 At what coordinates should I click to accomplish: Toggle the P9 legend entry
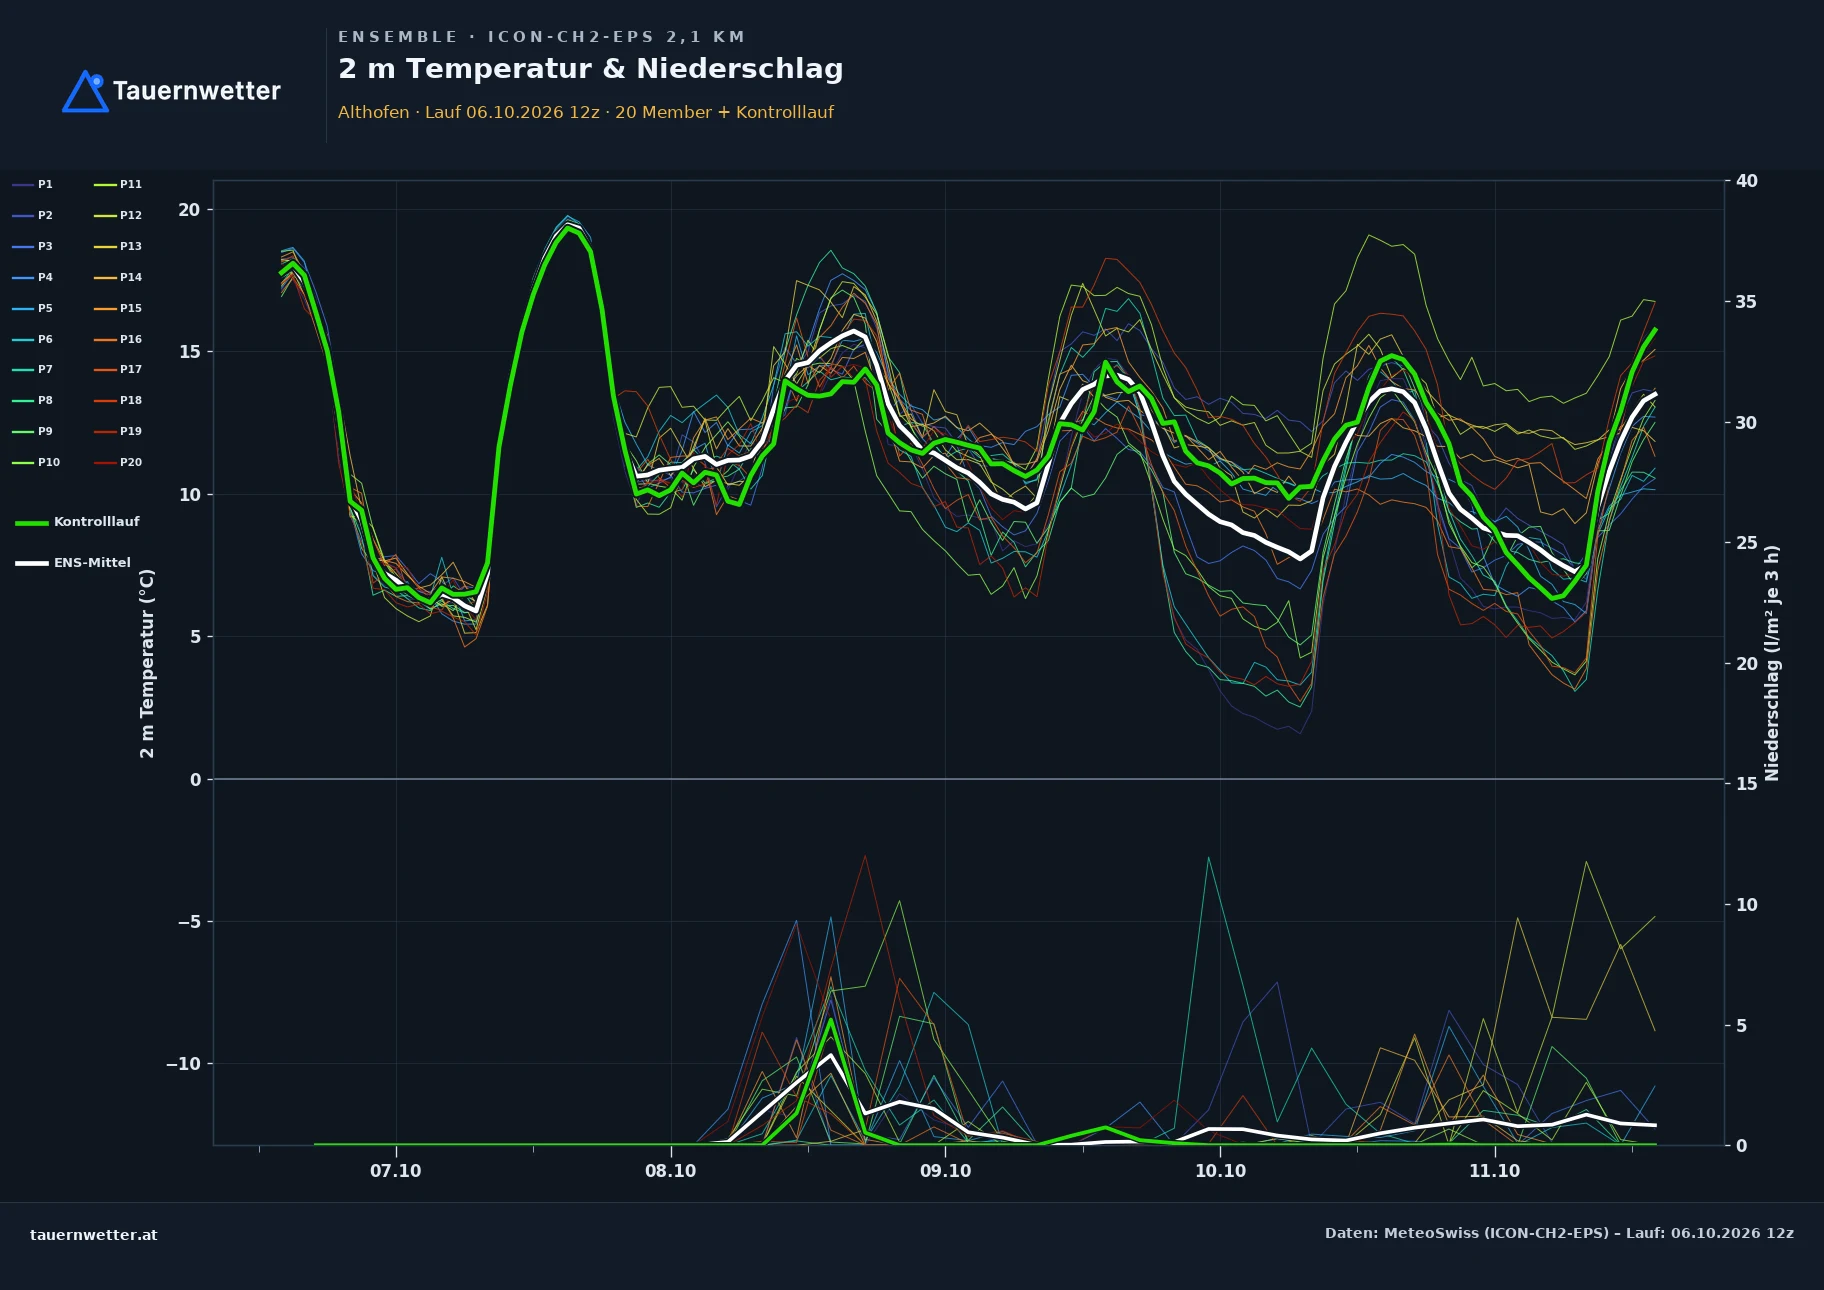(x=32, y=431)
